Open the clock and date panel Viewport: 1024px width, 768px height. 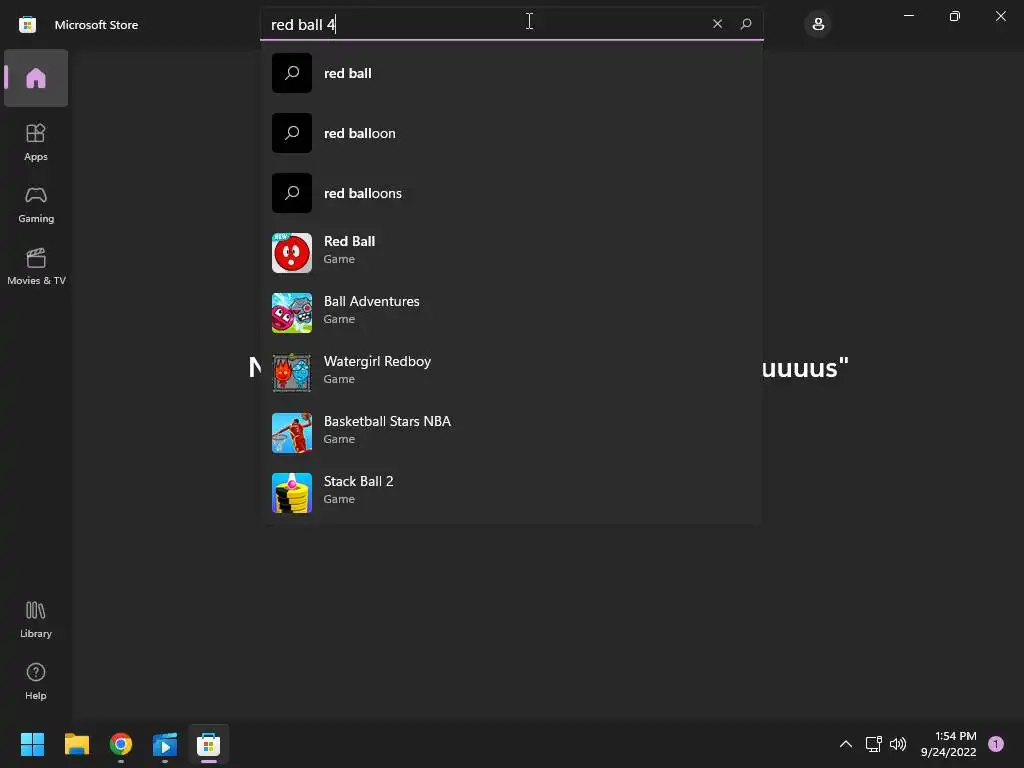948,744
